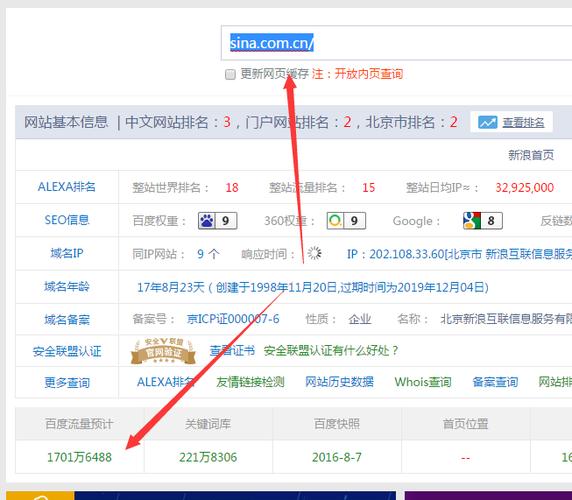Open the 域名备案 row label link
Screen dimensions: 572x500
(67, 320)
